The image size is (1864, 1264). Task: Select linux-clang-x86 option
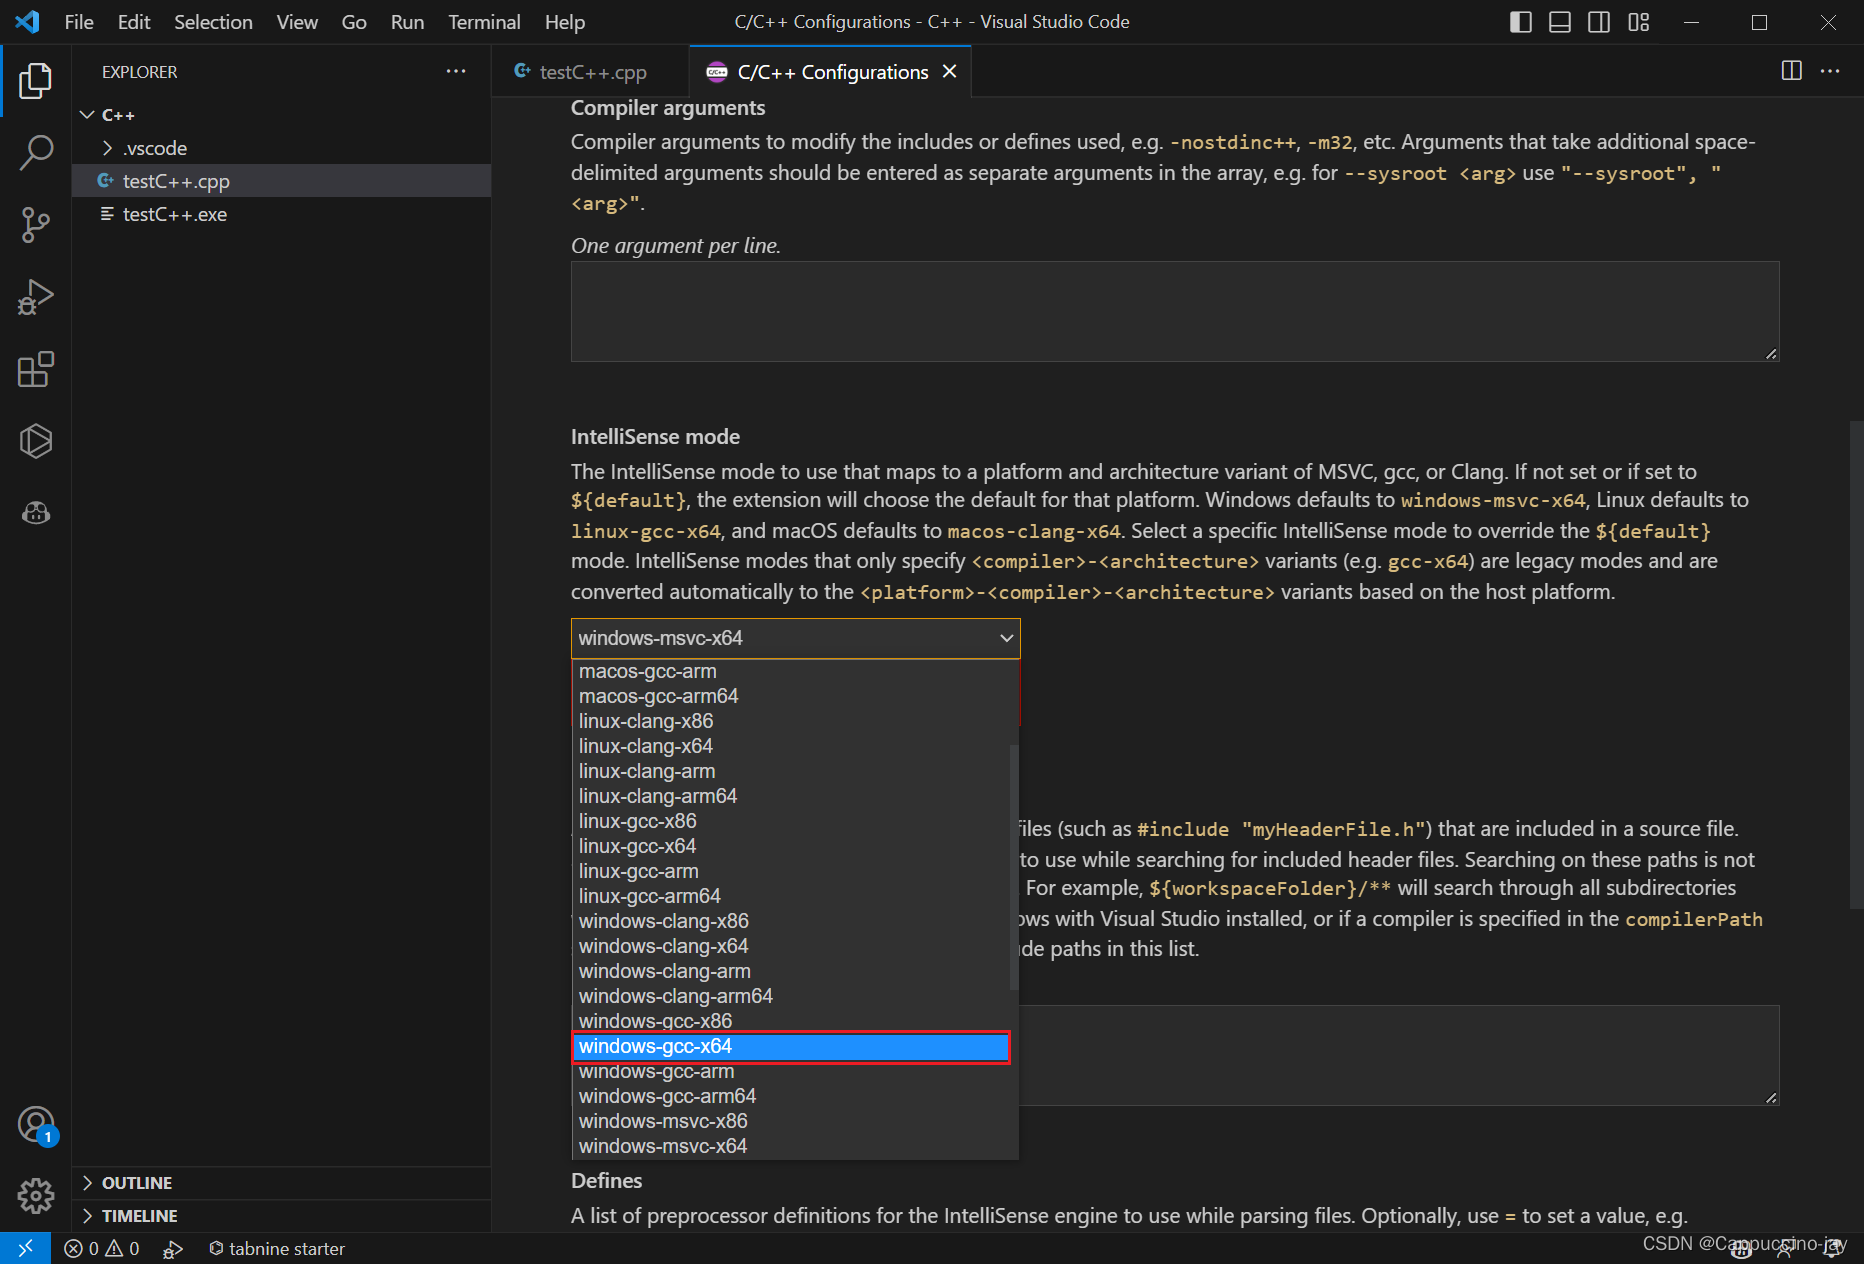791,721
